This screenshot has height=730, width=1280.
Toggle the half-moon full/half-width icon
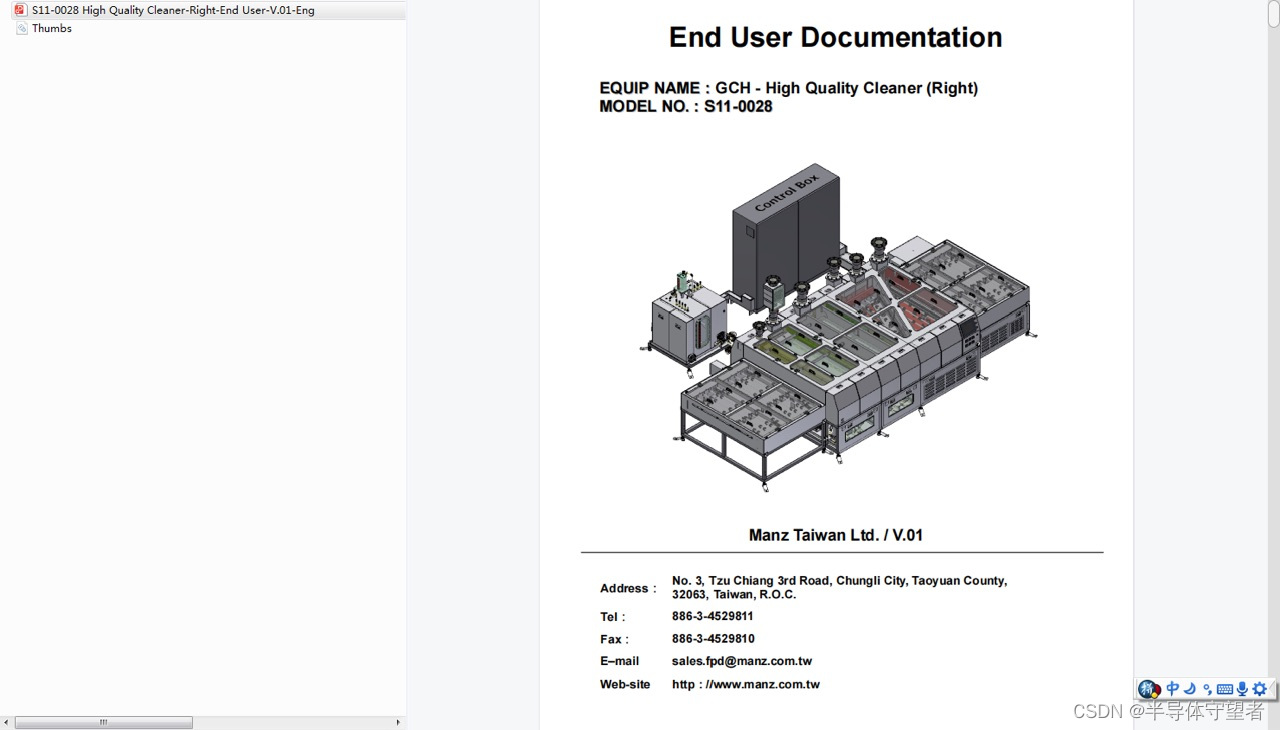[1190, 689]
